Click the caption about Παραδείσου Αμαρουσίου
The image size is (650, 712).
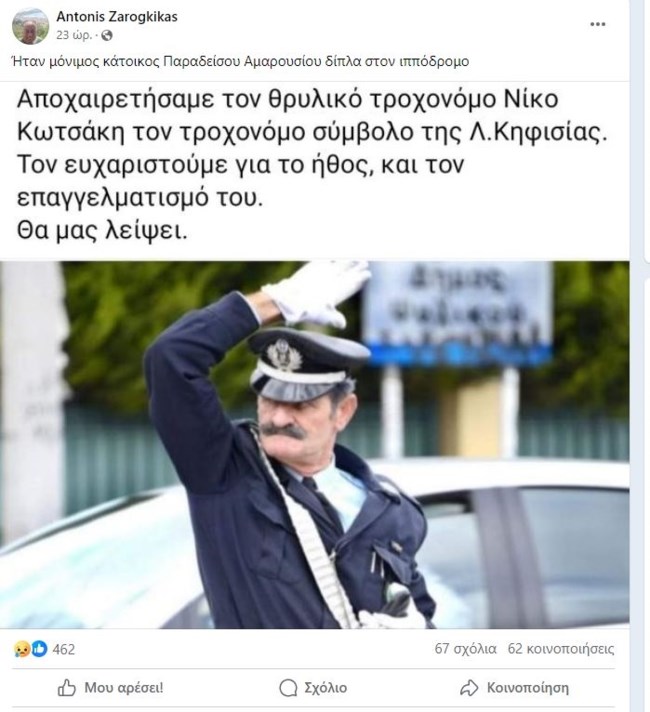point(241,61)
